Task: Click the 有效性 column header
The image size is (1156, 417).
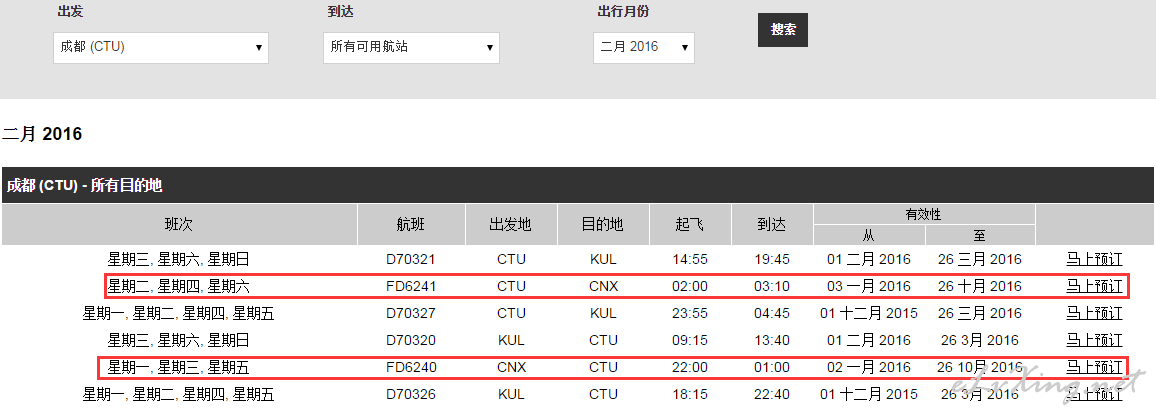Action: coord(923,214)
